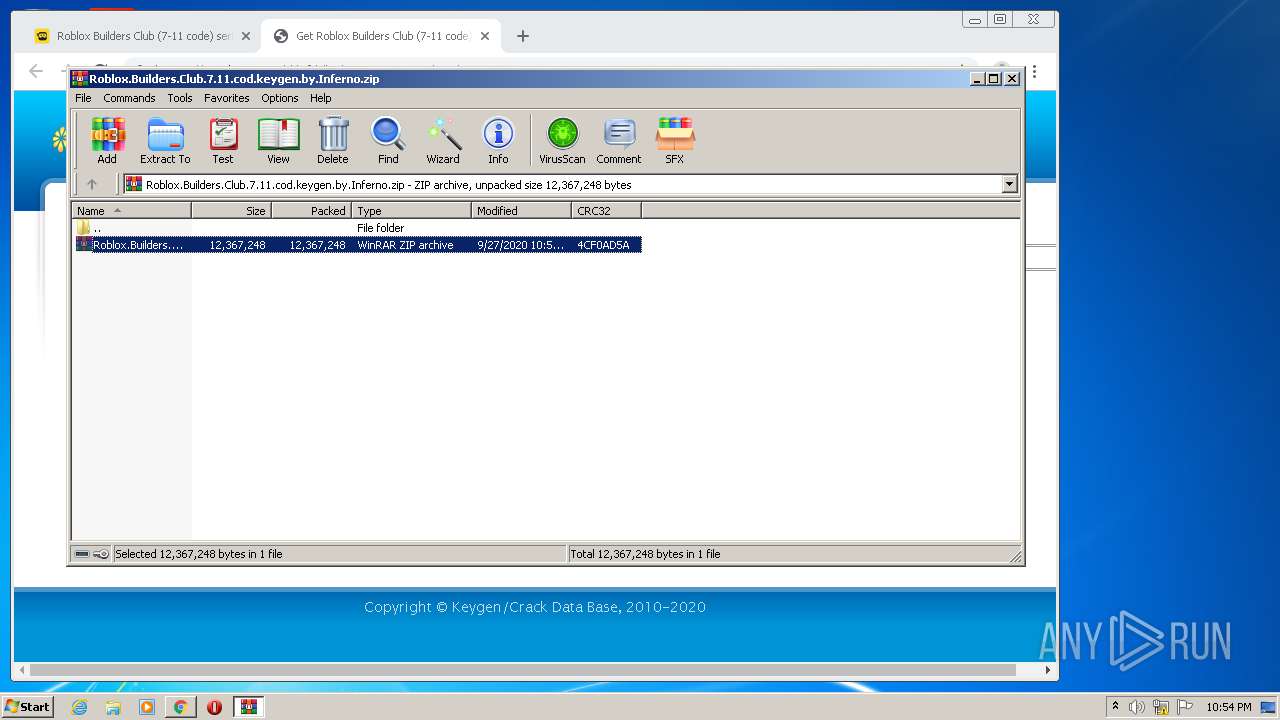Sort by Type column header
This screenshot has height=720, width=1280.
[411, 211]
